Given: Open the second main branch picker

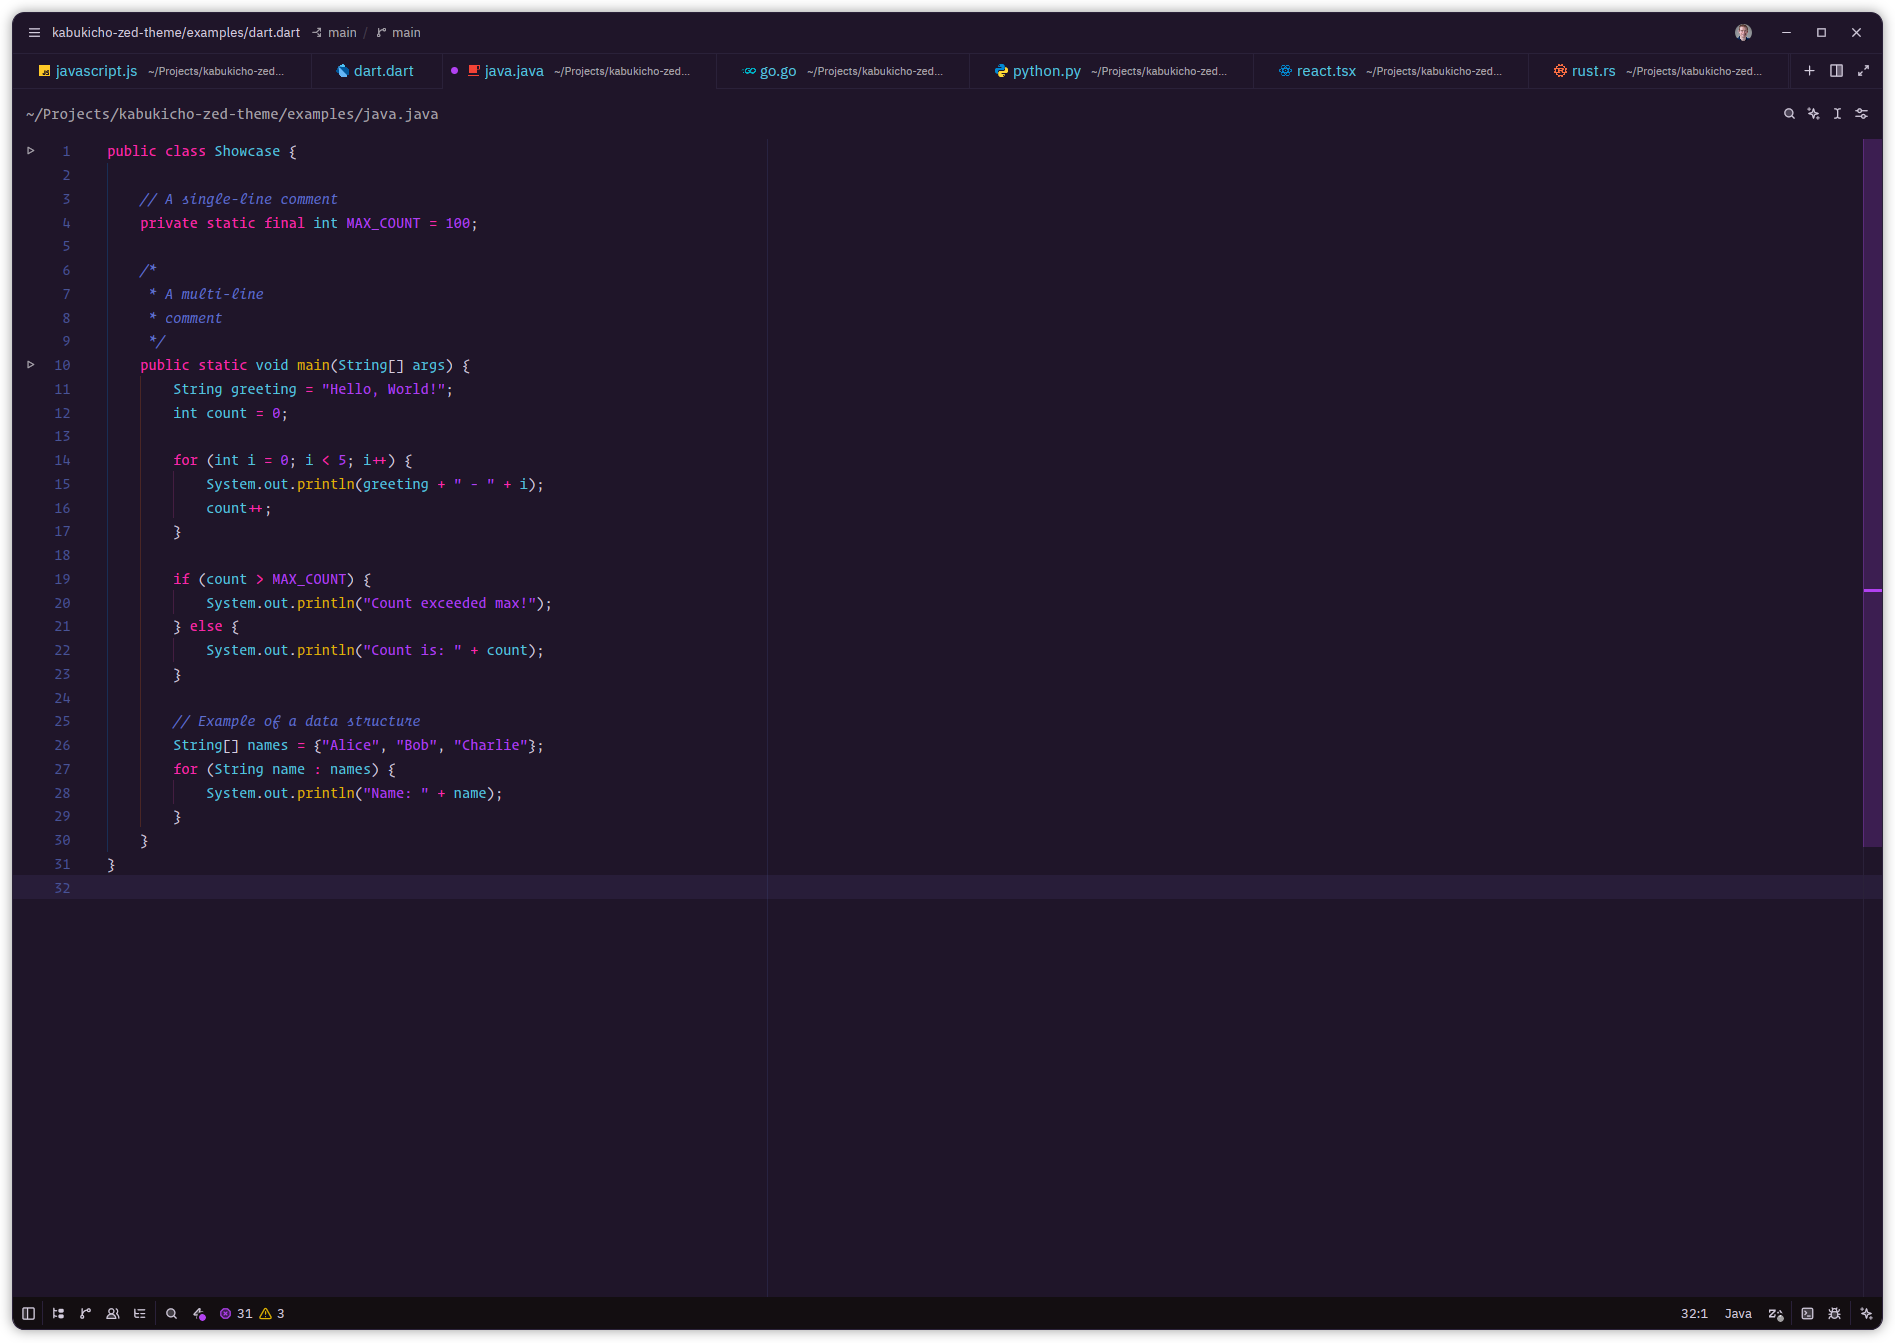Looking at the screenshot, I should point(399,32).
